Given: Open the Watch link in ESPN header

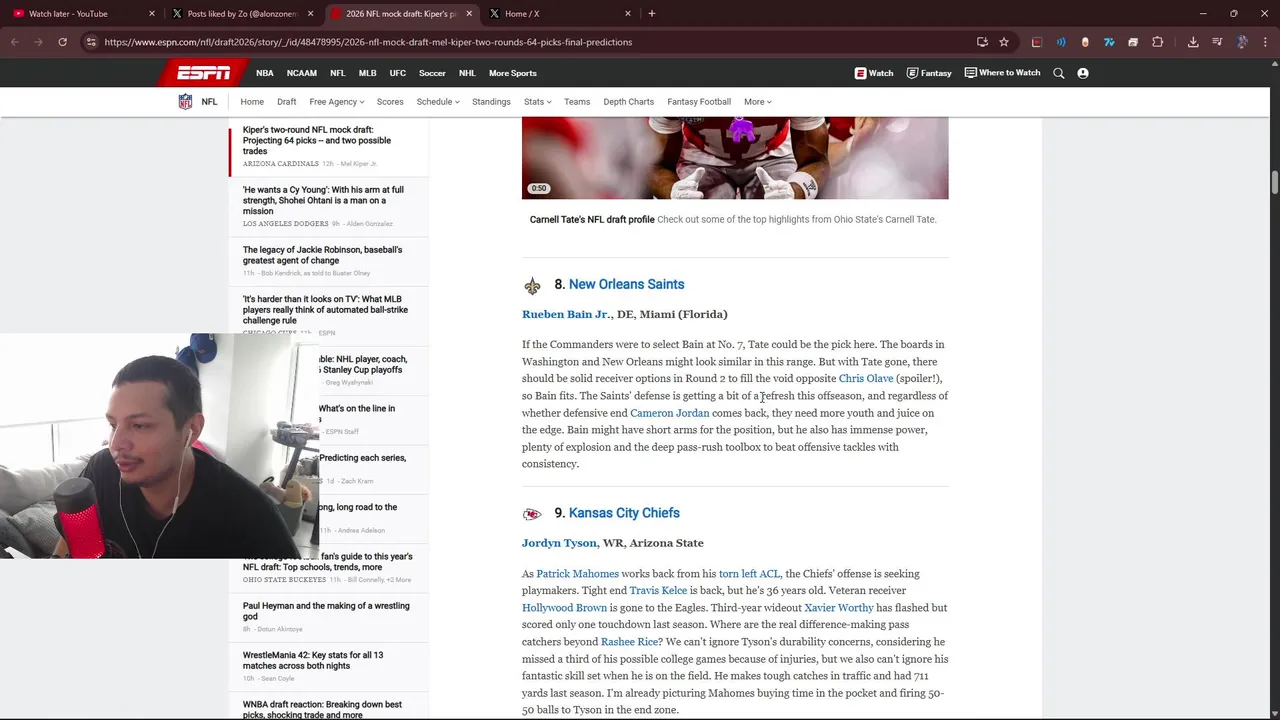Looking at the screenshot, I should point(874,73).
